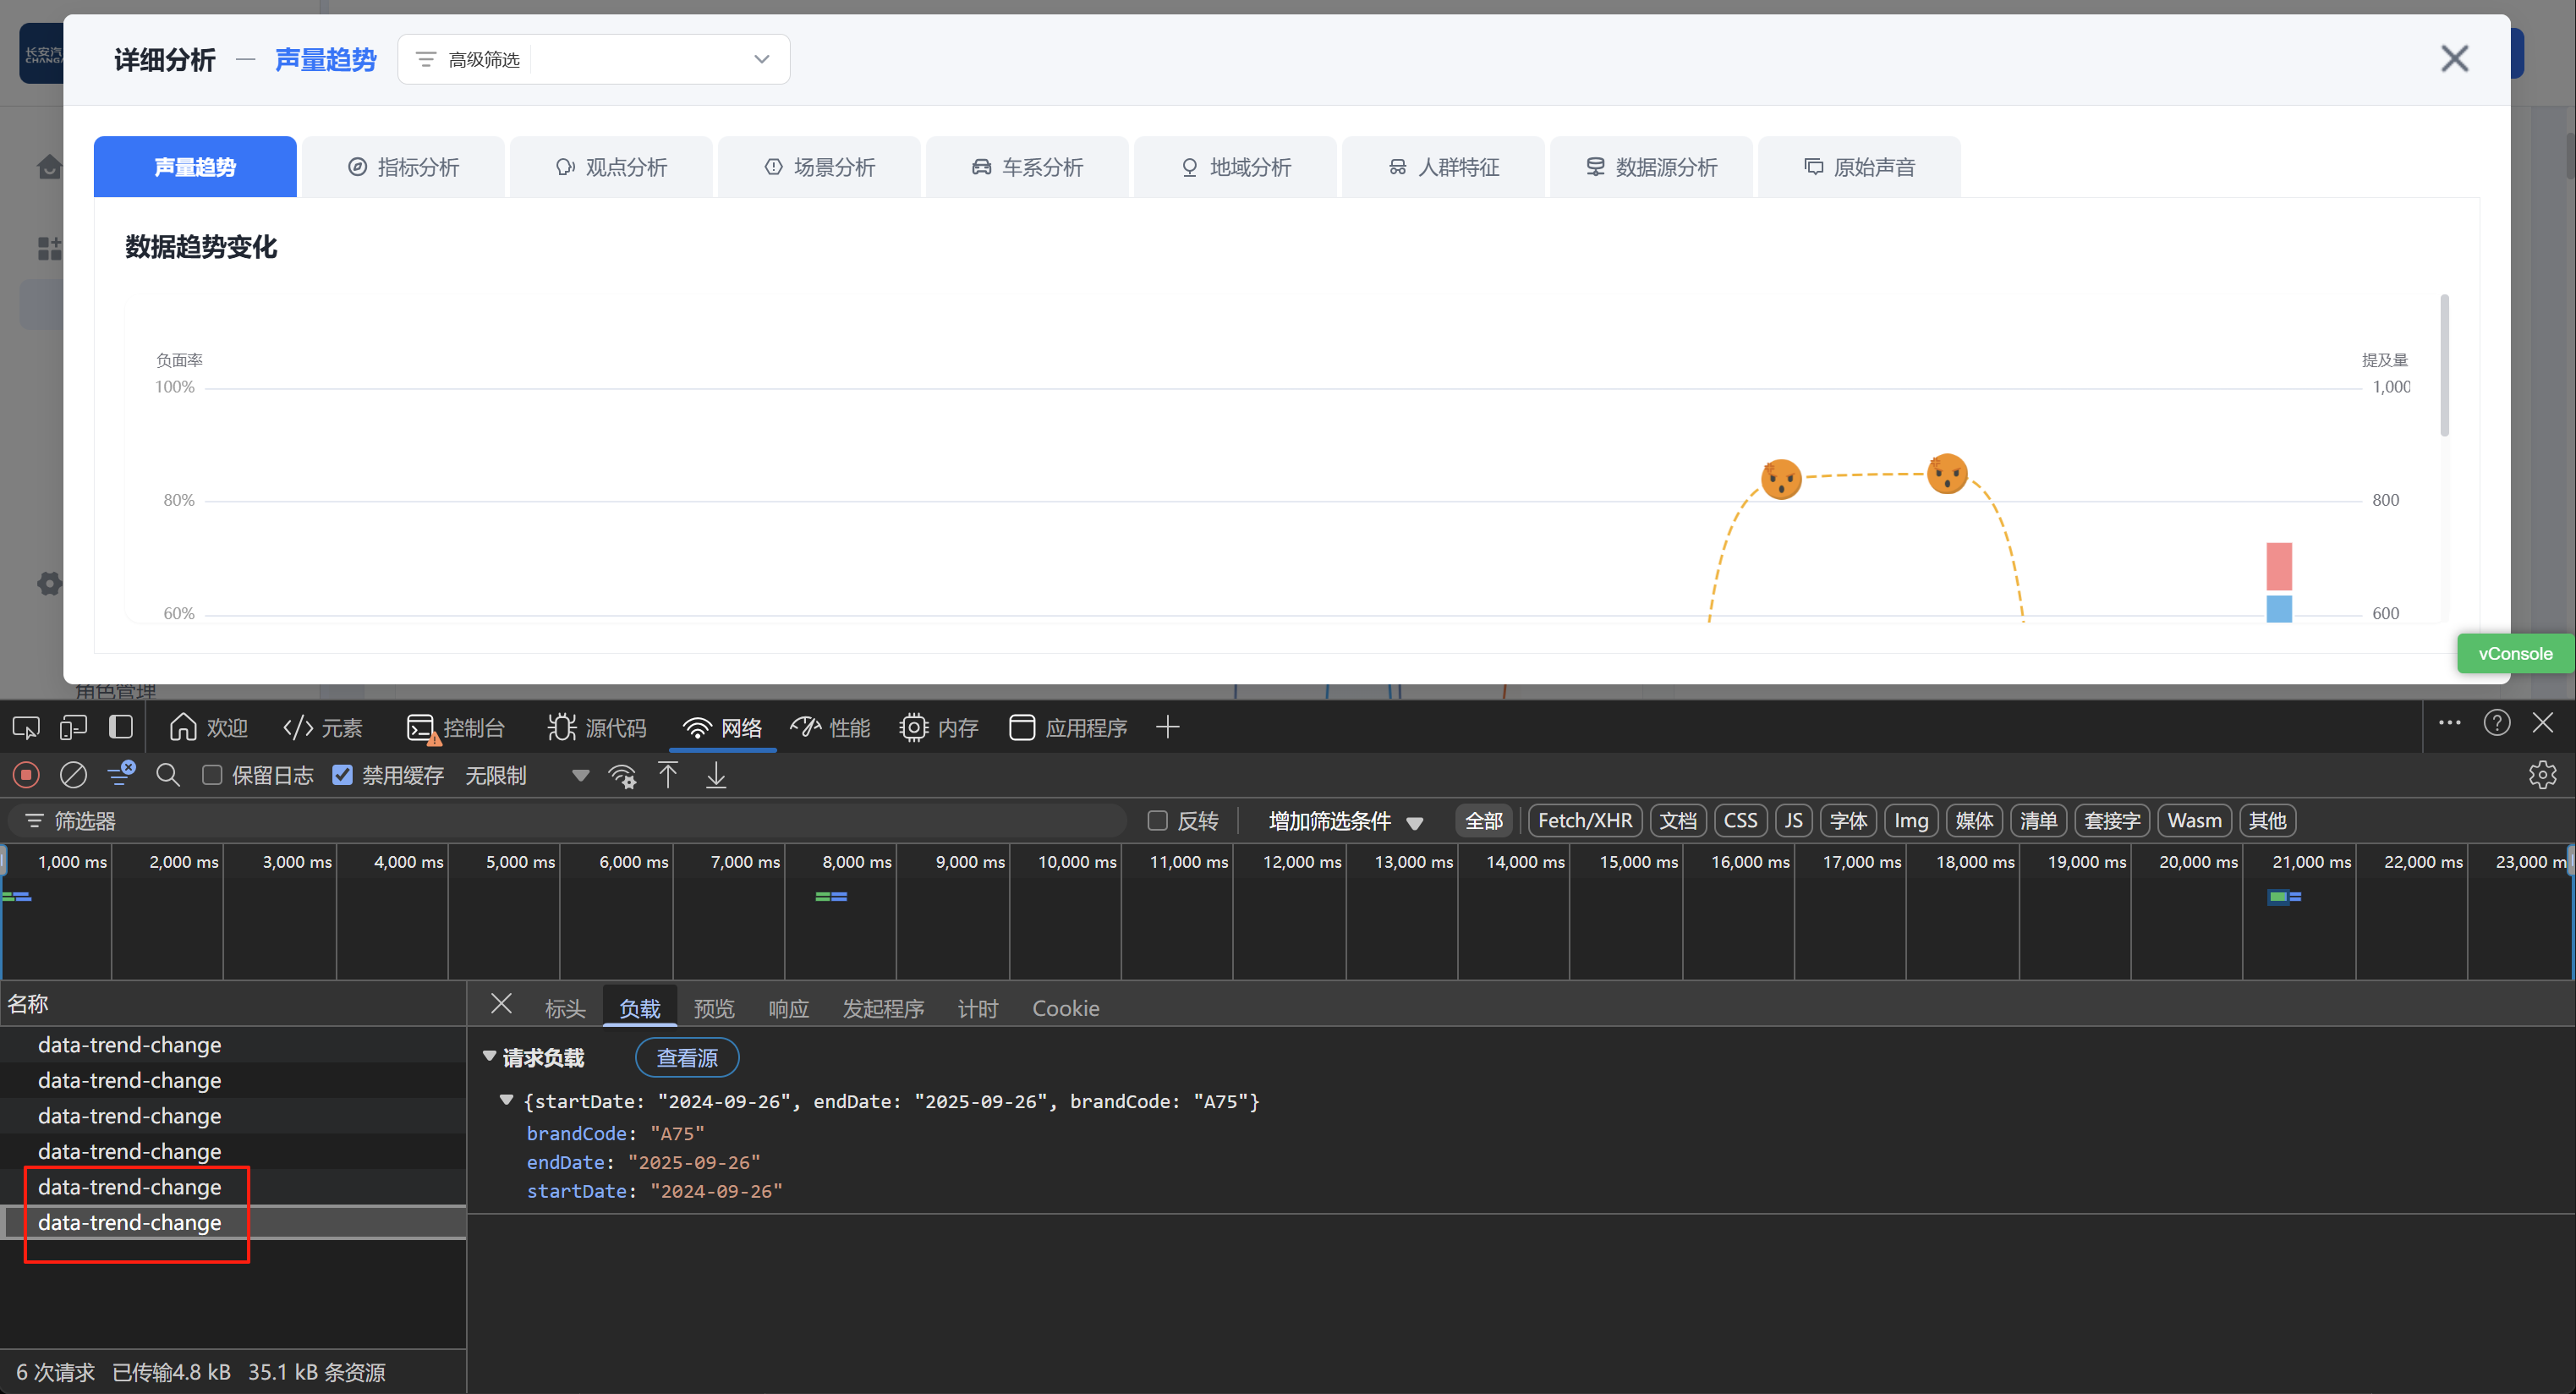The image size is (2576, 1394).
Task: Open network search magnifier icon
Action: [168, 775]
